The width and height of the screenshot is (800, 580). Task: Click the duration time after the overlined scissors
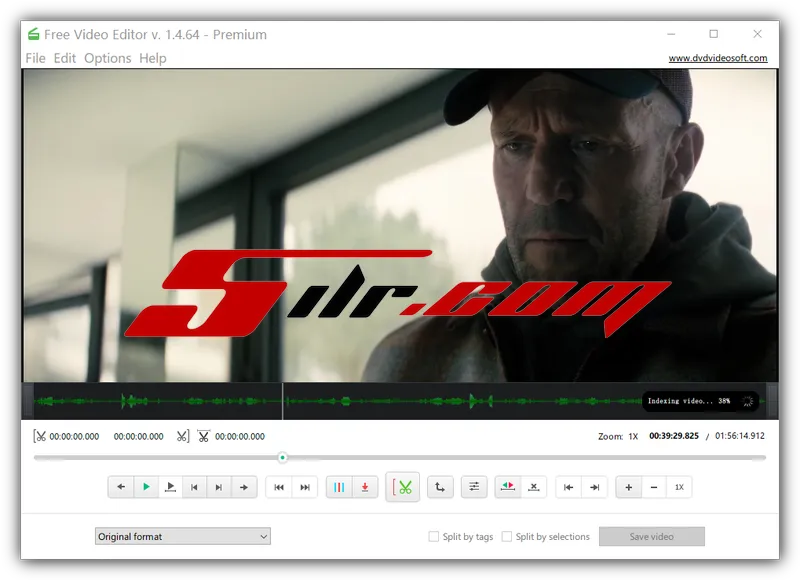pos(240,437)
